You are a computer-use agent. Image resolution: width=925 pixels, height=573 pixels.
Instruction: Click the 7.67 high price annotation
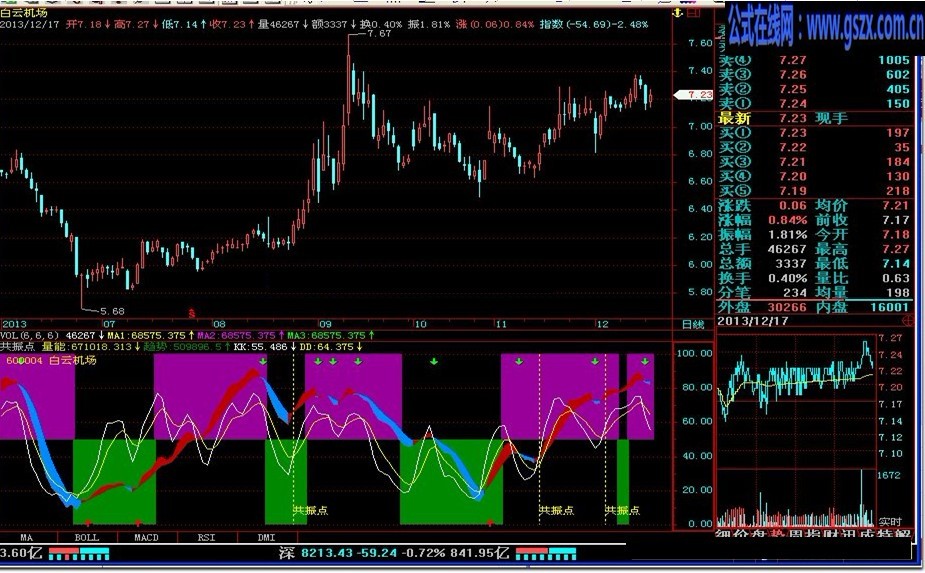tap(379, 34)
